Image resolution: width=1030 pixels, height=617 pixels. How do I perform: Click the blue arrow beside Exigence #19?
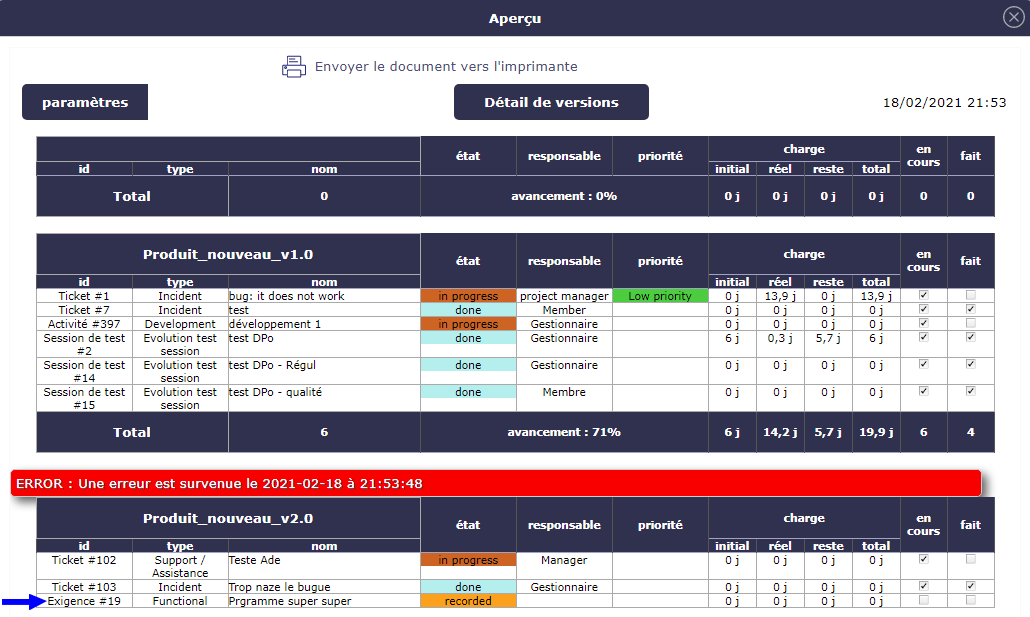coord(23,602)
